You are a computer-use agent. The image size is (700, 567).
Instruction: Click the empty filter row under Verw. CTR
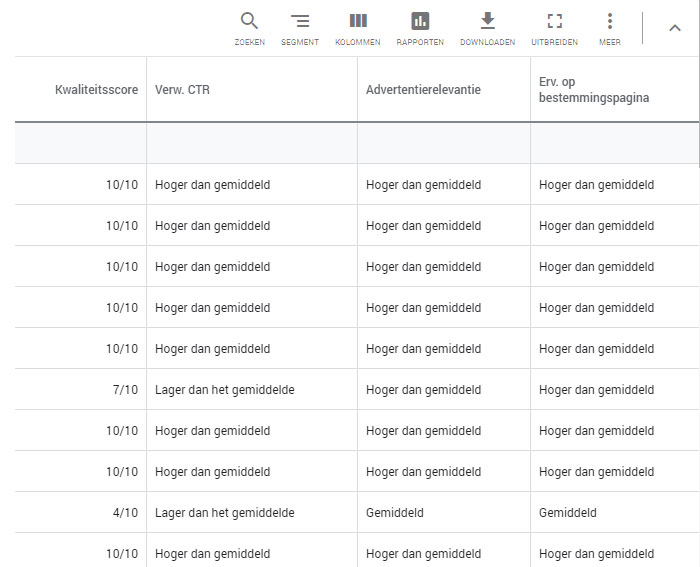(251, 143)
